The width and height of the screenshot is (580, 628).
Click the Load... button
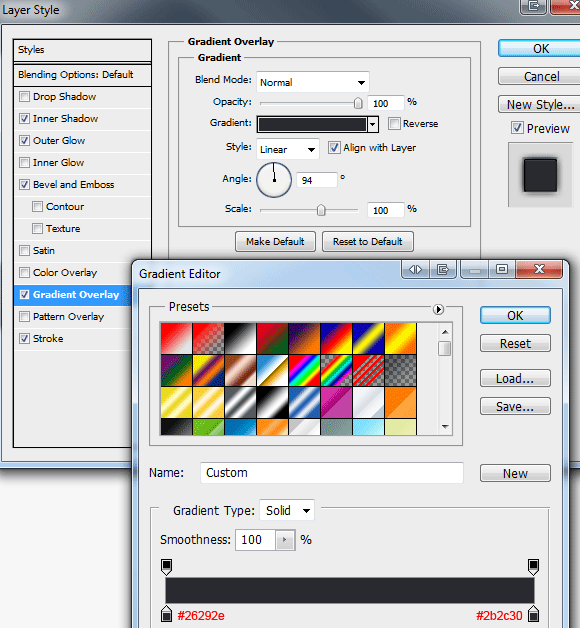tap(515, 378)
